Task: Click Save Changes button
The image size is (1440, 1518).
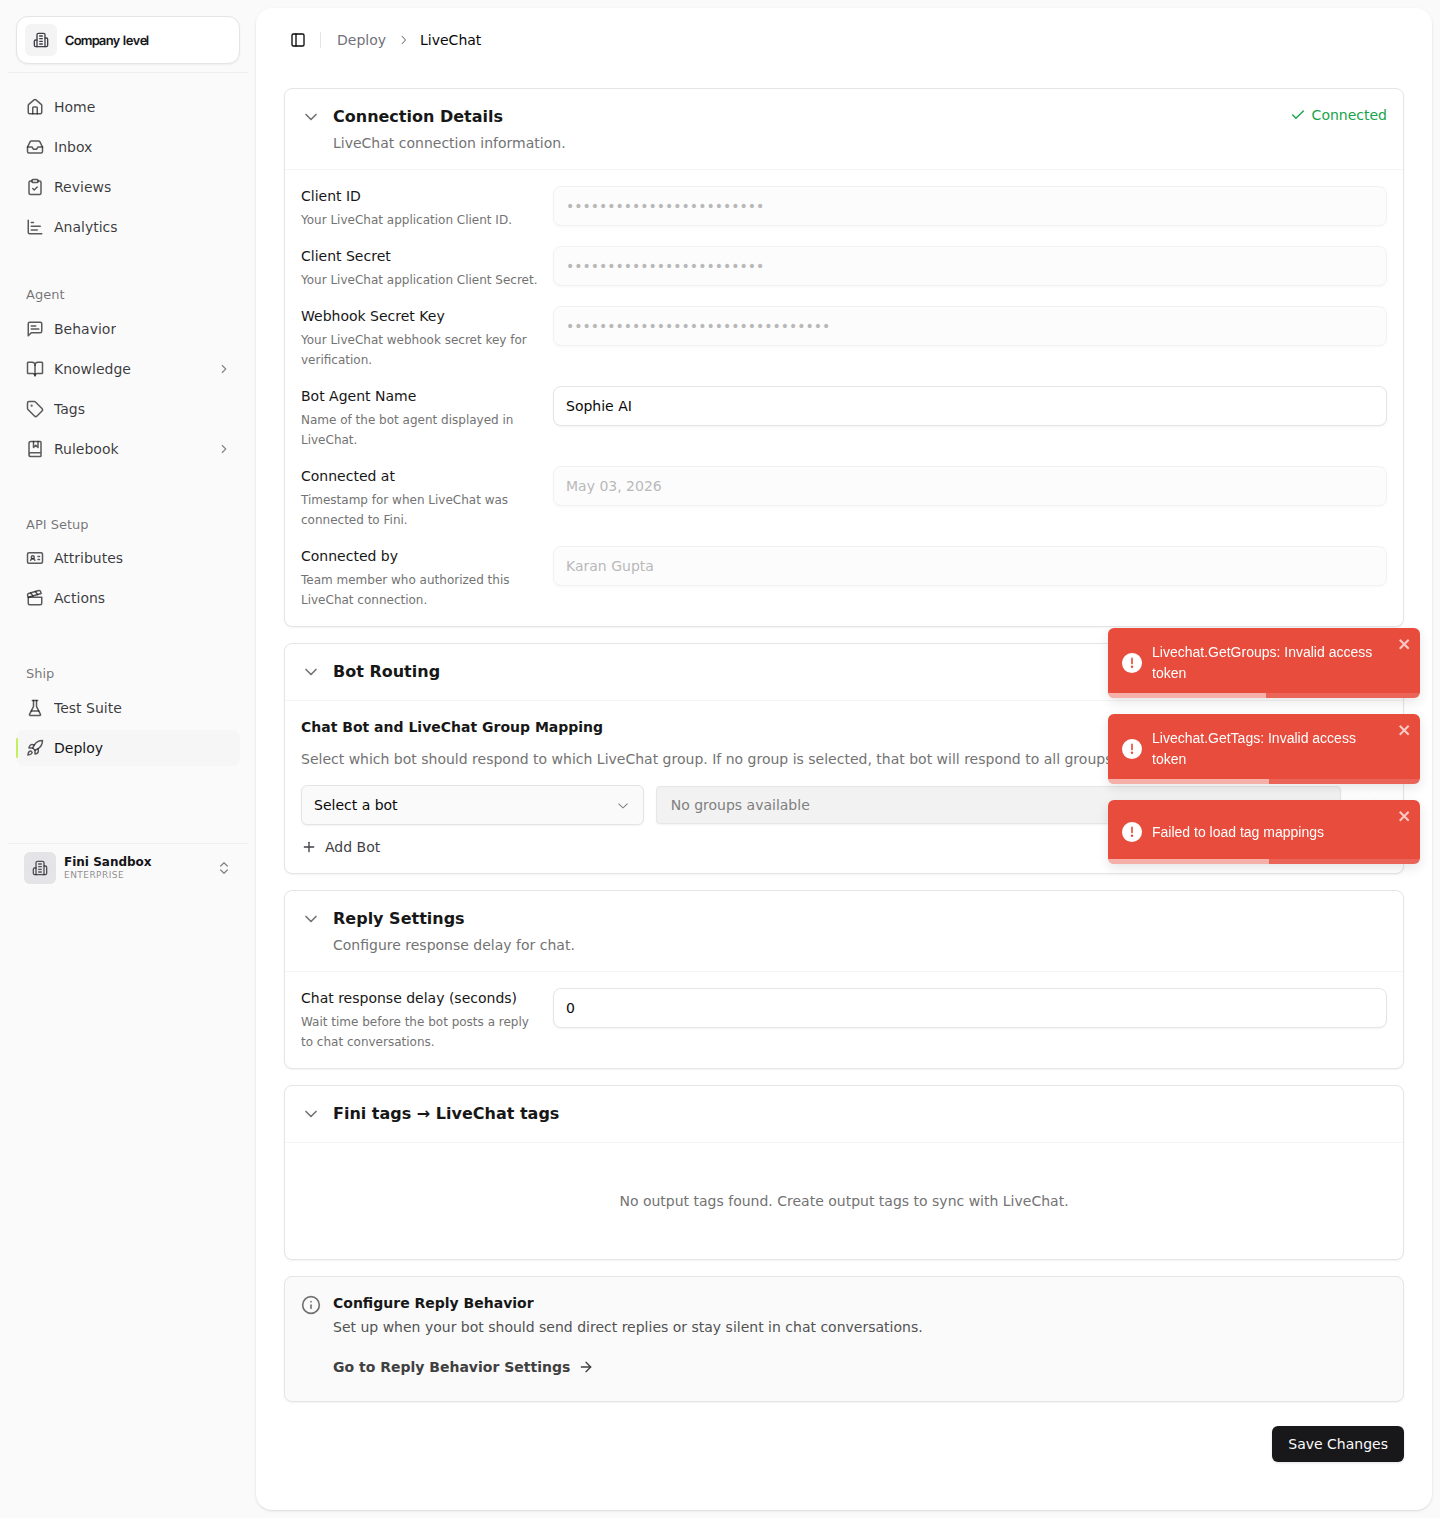Action: 1337,1444
